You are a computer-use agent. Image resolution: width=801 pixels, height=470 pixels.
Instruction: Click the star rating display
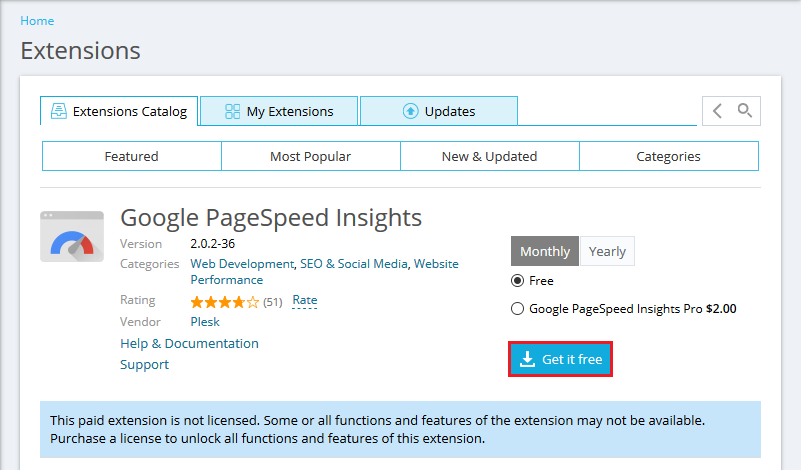225,301
